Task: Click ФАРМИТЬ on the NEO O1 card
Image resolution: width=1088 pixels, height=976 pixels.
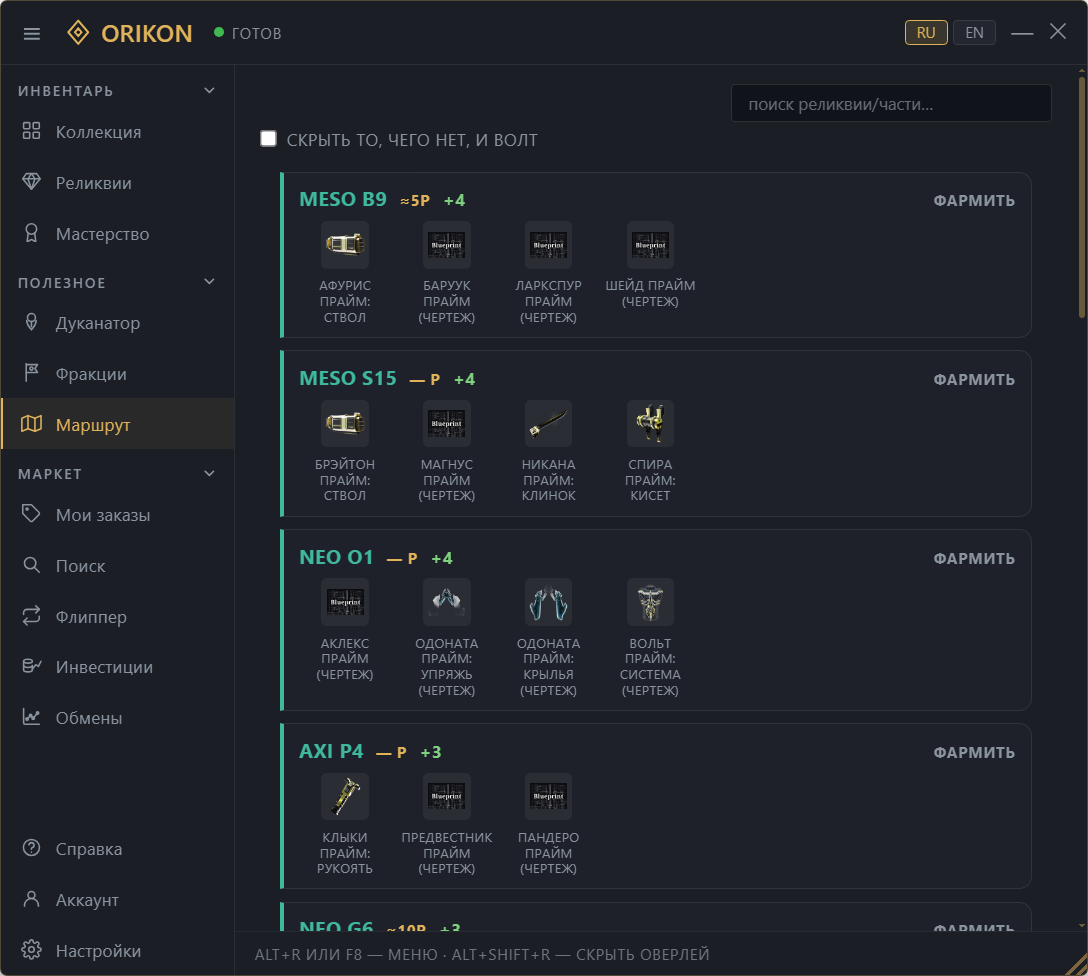Action: coord(974,558)
